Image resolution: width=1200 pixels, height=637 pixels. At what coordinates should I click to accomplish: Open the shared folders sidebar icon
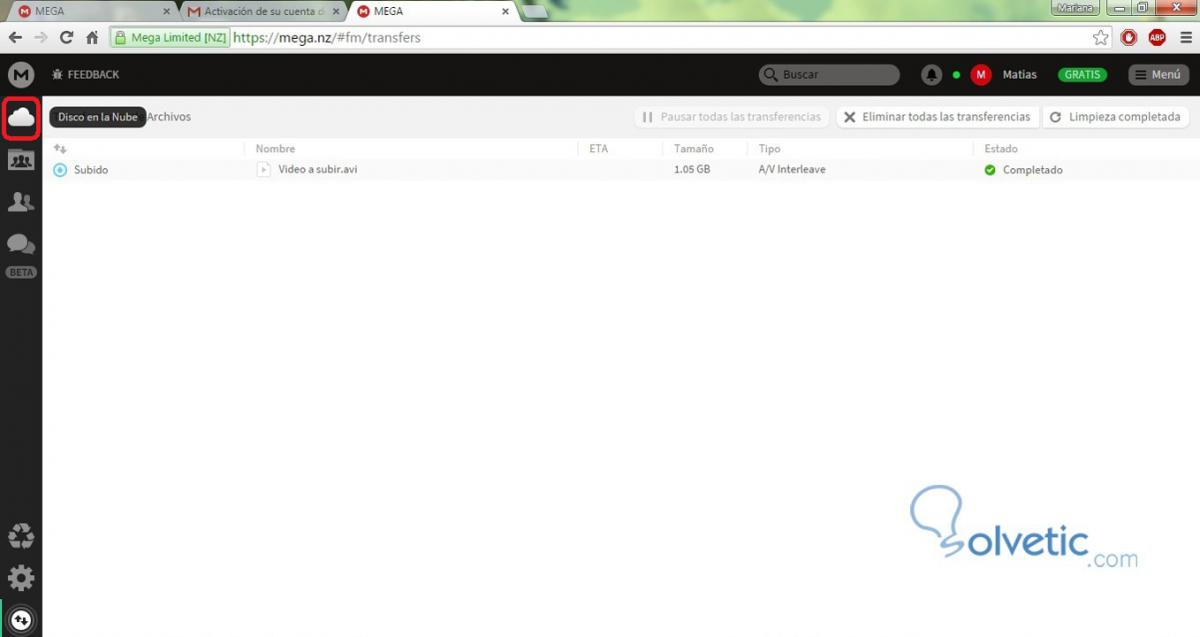point(21,159)
